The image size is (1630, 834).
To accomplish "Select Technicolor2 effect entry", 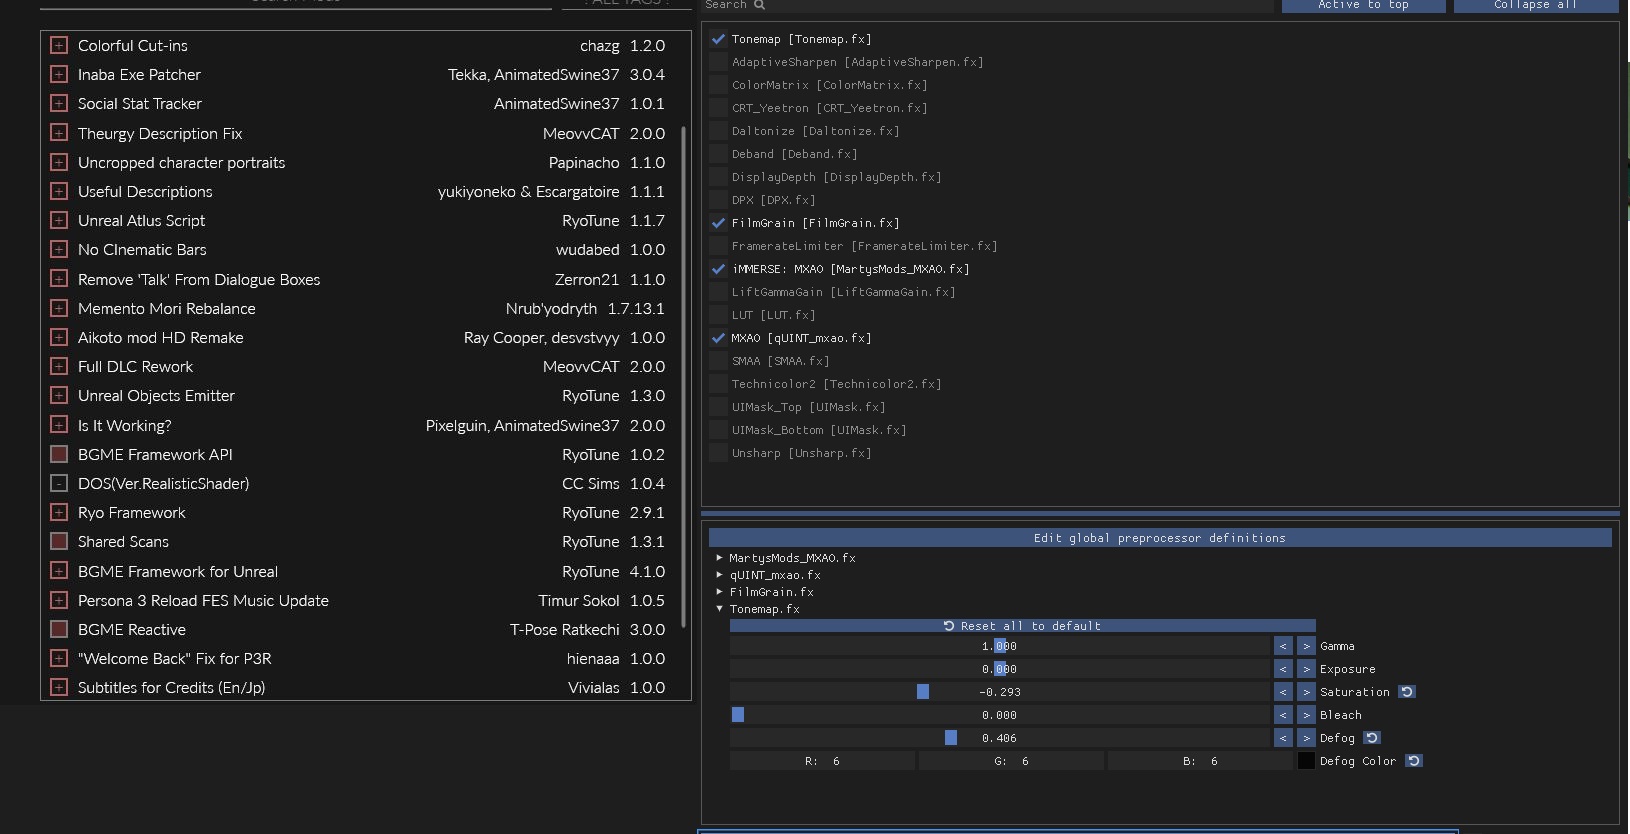I will click(x=836, y=384).
